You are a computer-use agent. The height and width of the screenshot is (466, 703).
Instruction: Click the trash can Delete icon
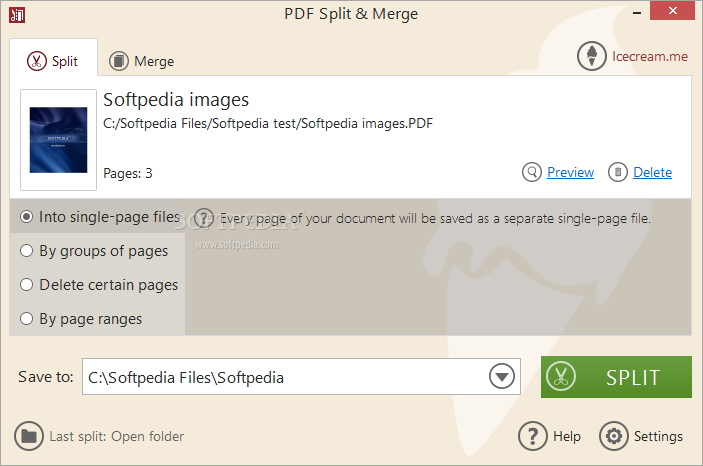coord(617,172)
